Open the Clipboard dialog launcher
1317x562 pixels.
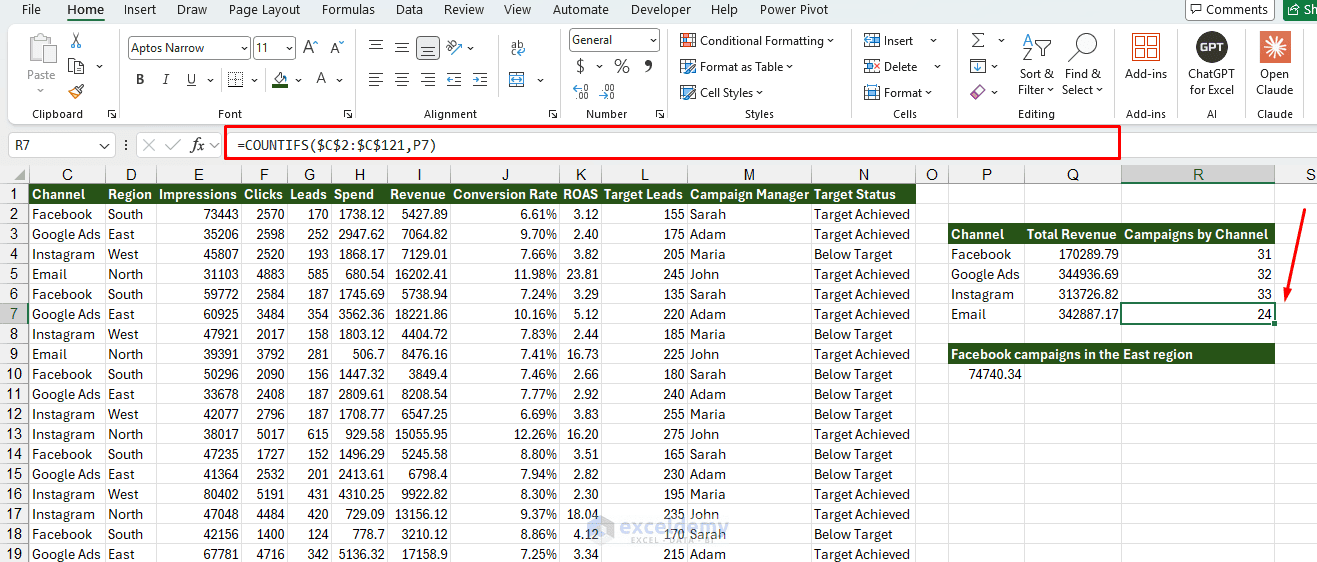click(x=112, y=115)
